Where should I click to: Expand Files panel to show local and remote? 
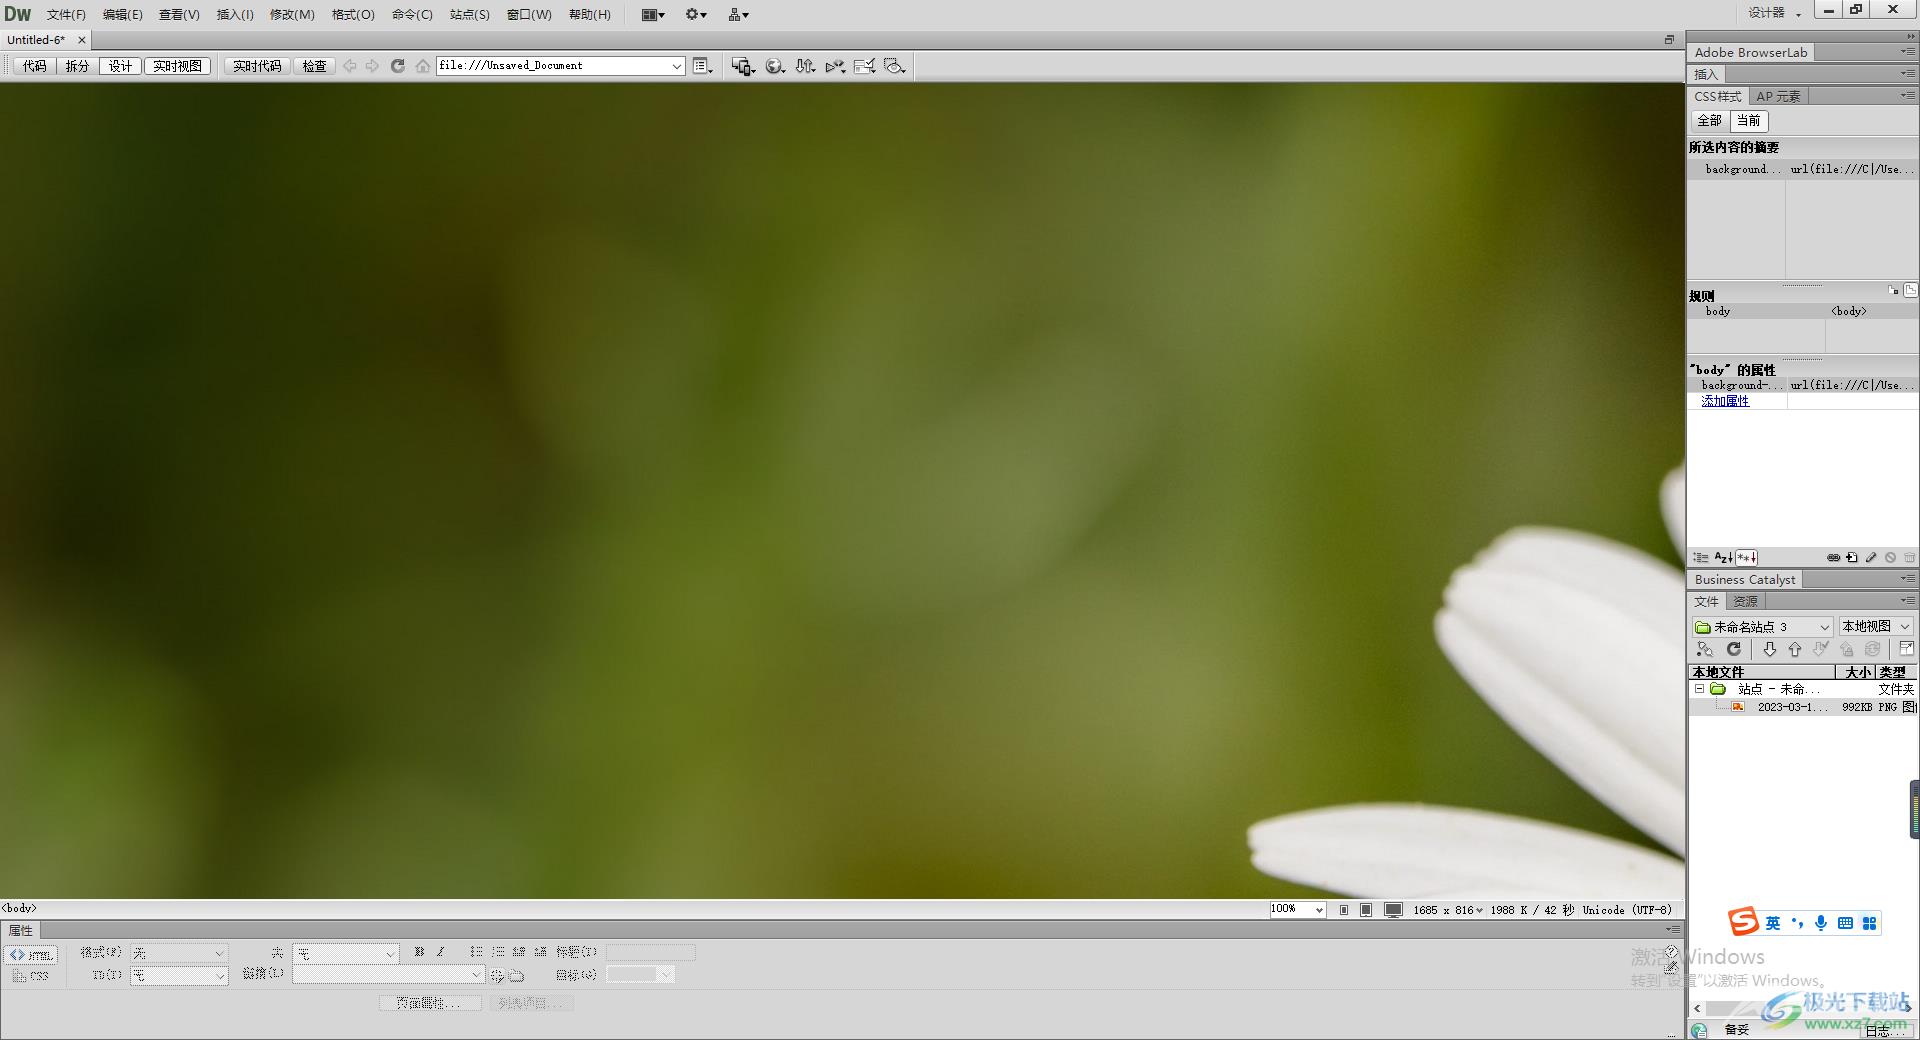click(x=1906, y=649)
